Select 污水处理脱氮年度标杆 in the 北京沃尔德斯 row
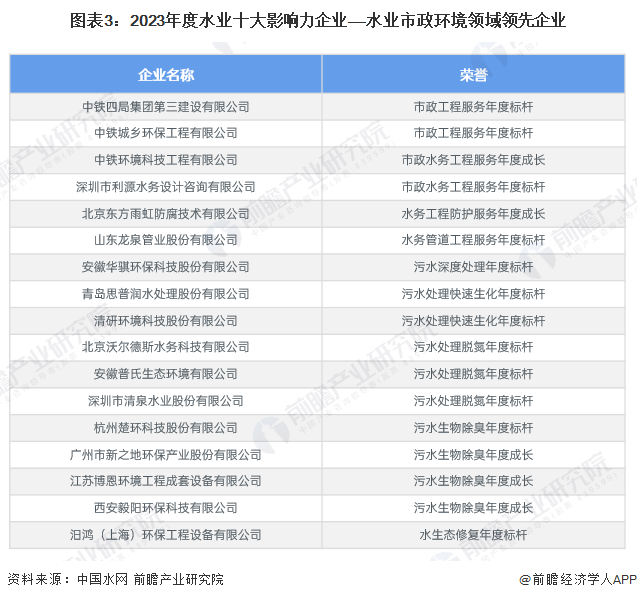 click(x=473, y=347)
